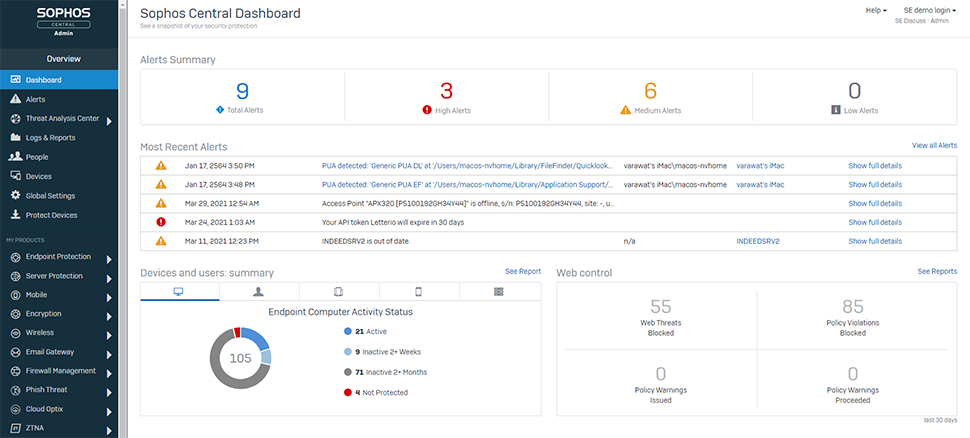Click the Devices monitor icon in sidebar
The image size is (970, 438).
[x=15, y=176]
